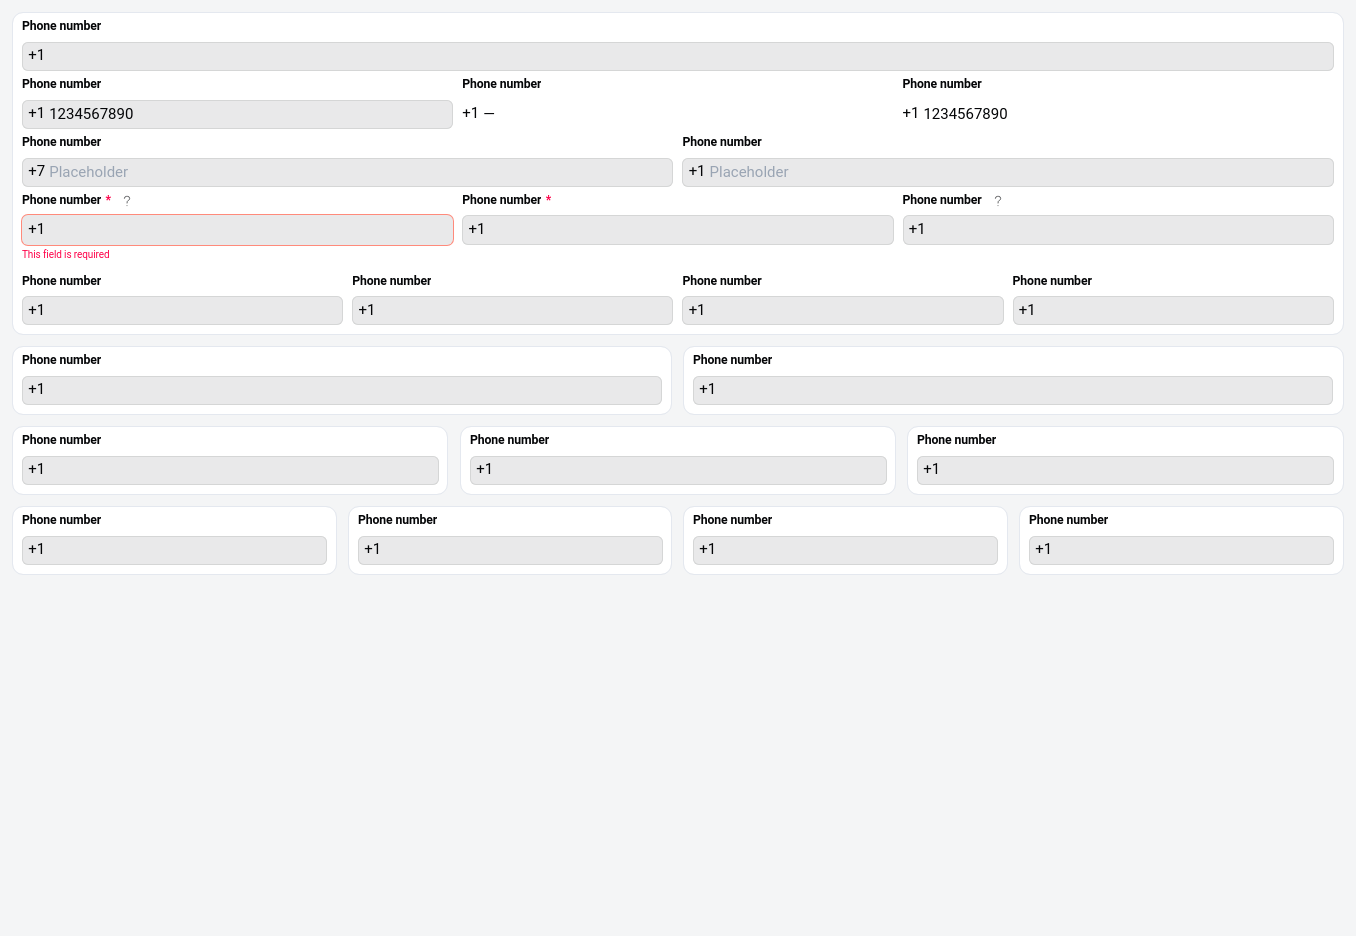This screenshot has width=1356, height=936.
Task: Click the +7 country code prefix
Action: coord(36,172)
